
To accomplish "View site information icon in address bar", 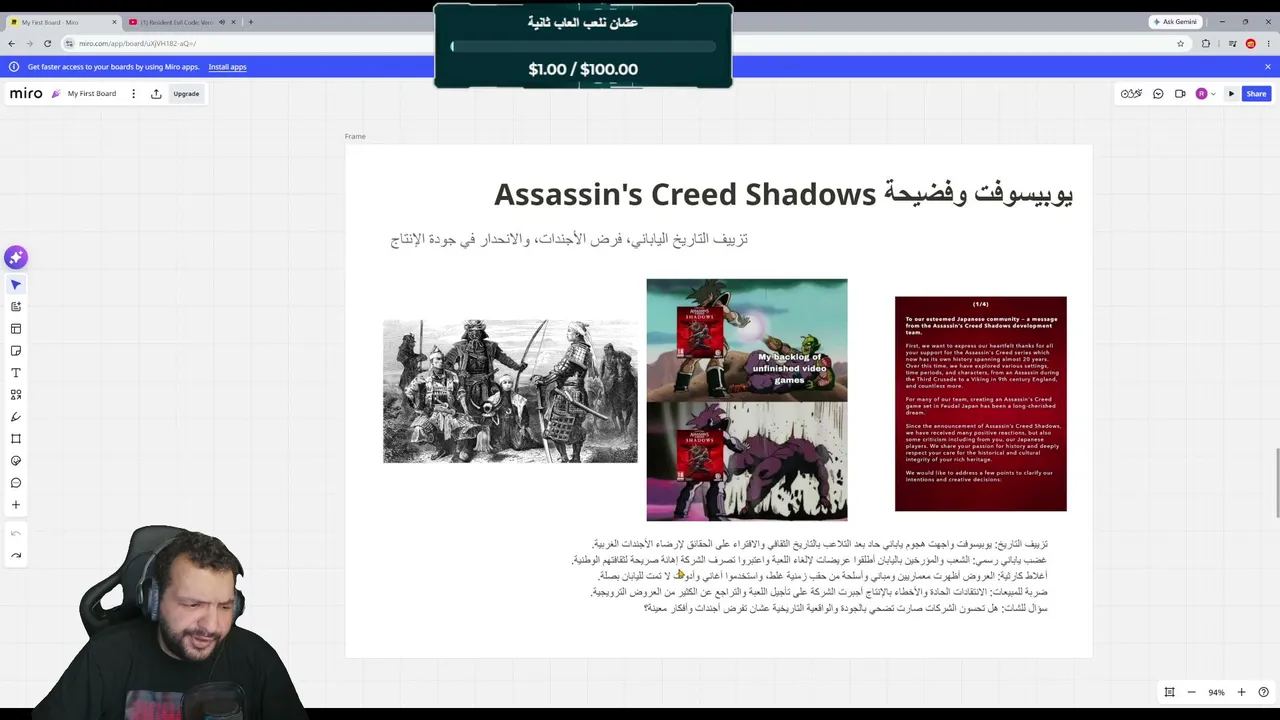I will tap(69, 44).
